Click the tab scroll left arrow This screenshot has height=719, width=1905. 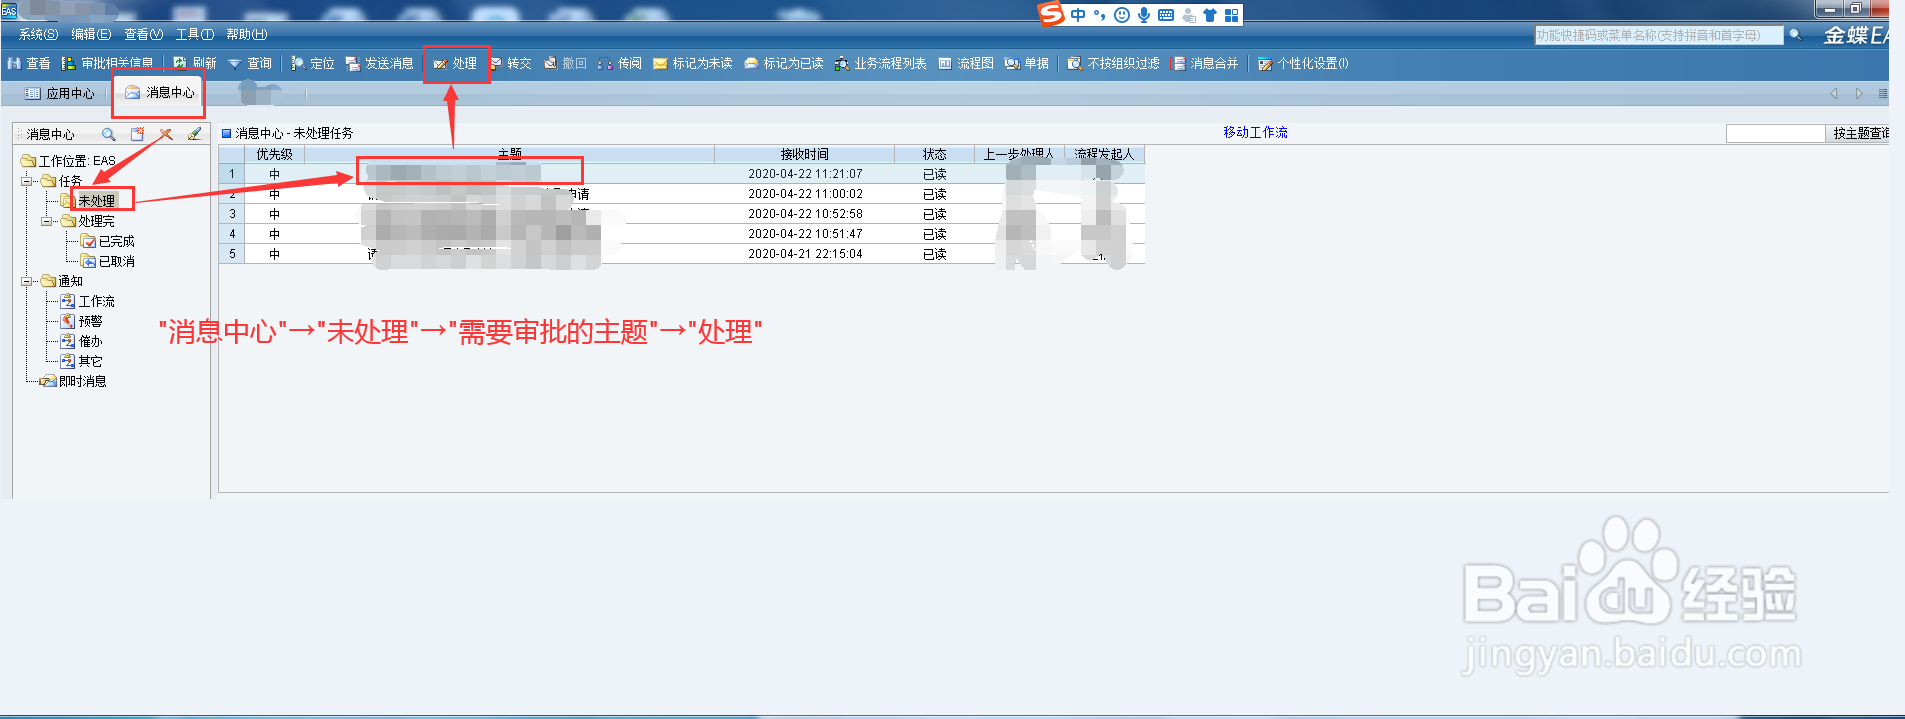[x=1834, y=93]
